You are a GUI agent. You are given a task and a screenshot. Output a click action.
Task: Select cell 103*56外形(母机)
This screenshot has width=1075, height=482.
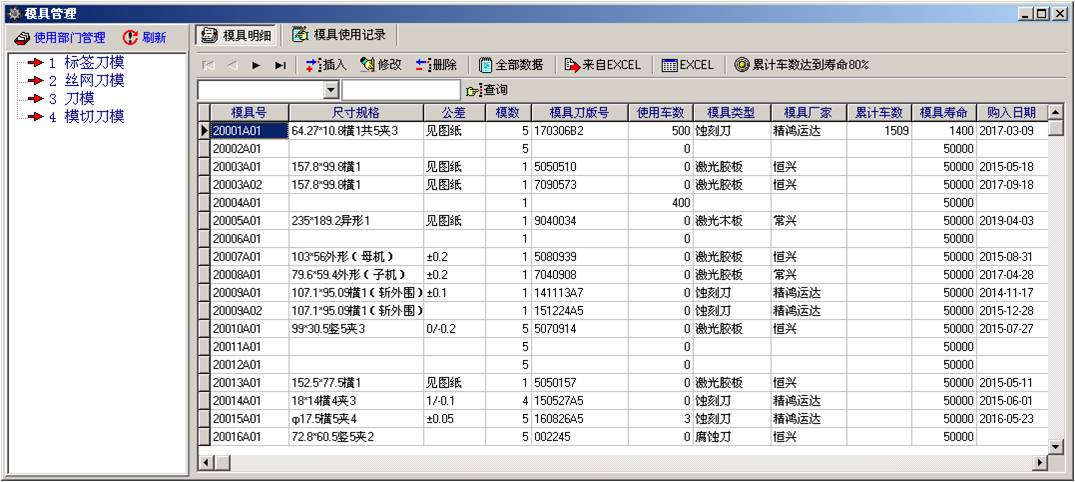pos(356,256)
